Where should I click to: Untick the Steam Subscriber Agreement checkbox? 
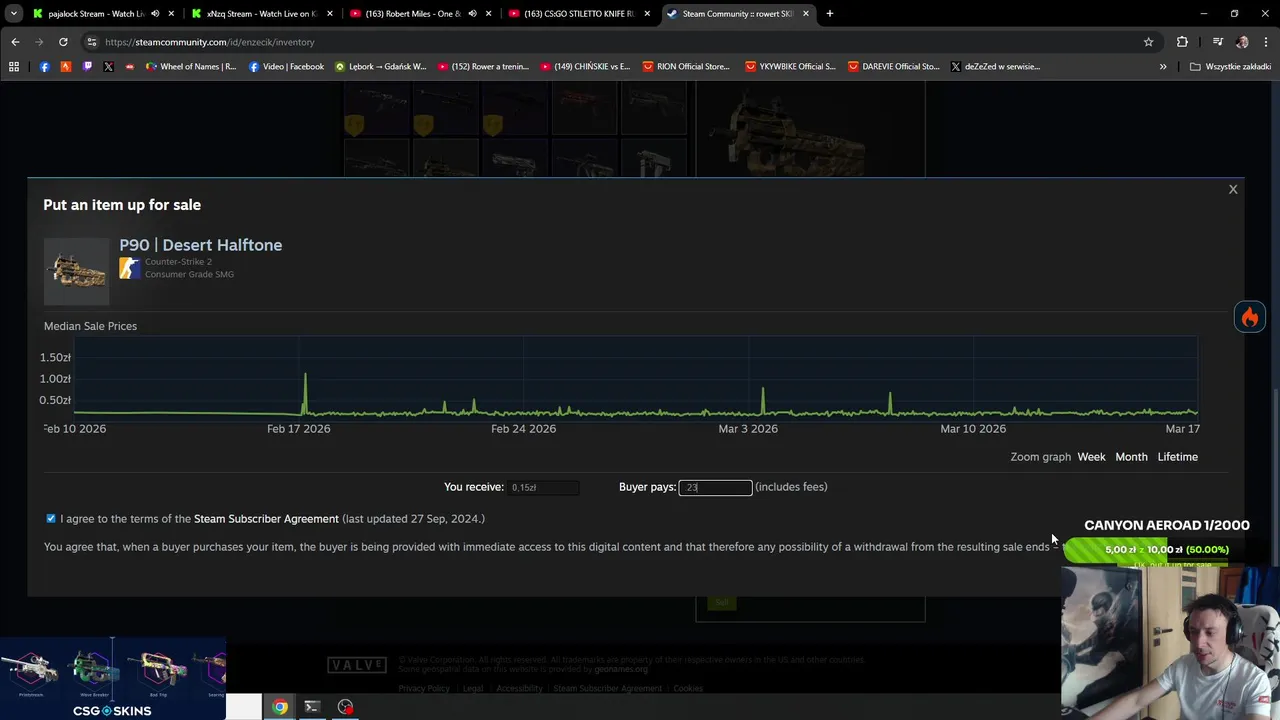coord(51,518)
